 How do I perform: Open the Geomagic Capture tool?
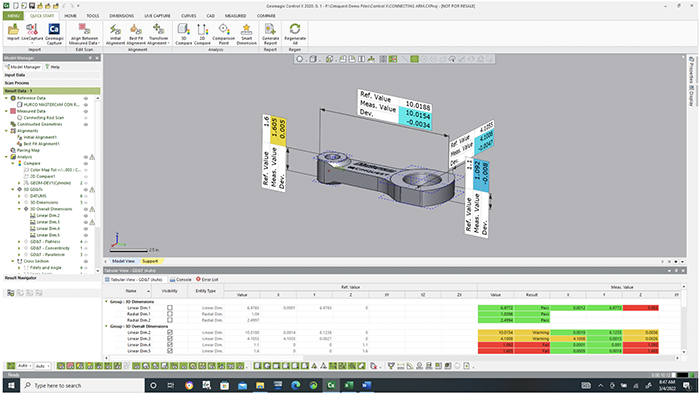54,34
